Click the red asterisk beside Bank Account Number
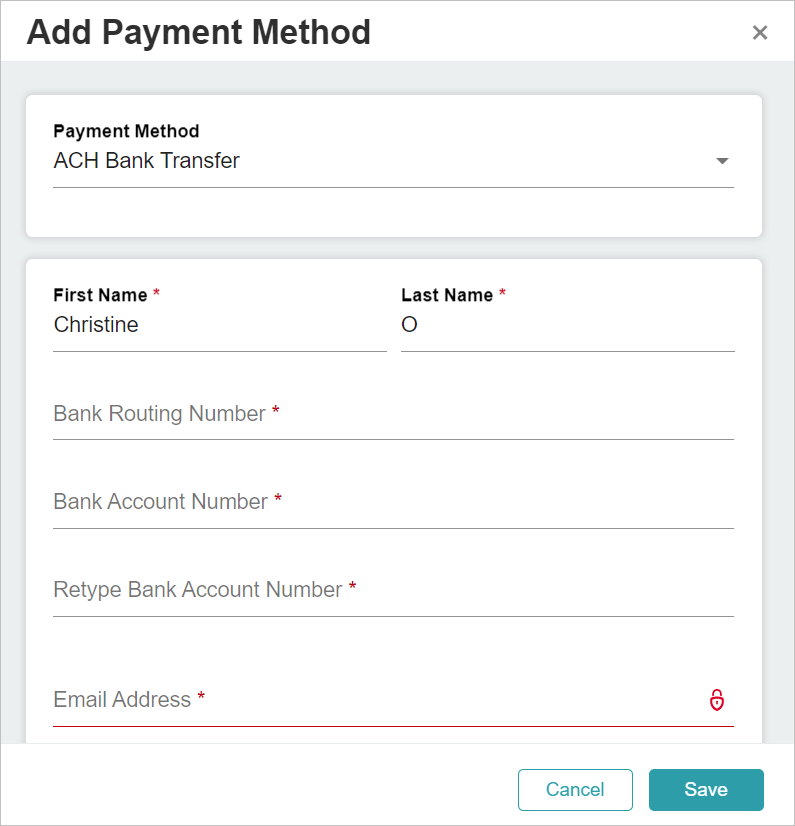This screenshot has height=826, width=795. [278, 499]
